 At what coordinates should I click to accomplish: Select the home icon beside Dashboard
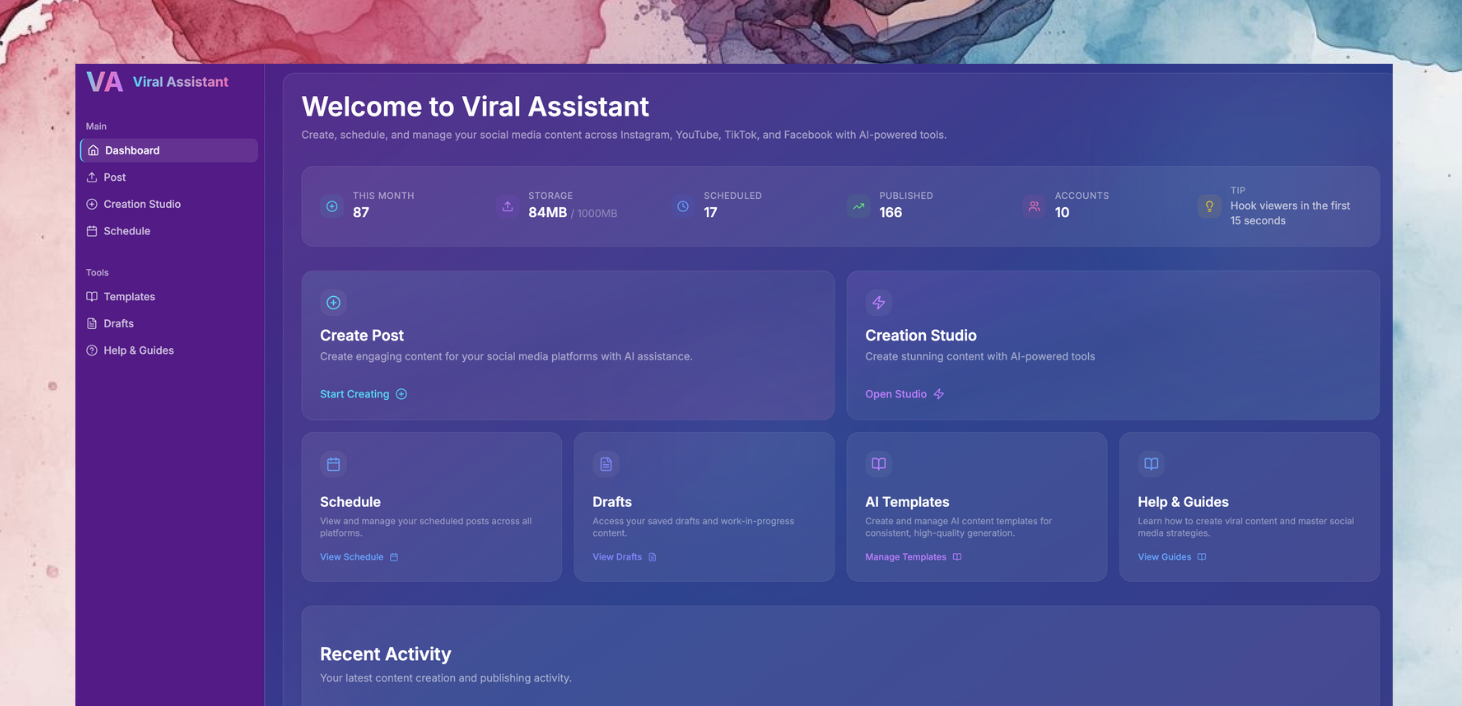pyautogui.click(x=92, y=150)
